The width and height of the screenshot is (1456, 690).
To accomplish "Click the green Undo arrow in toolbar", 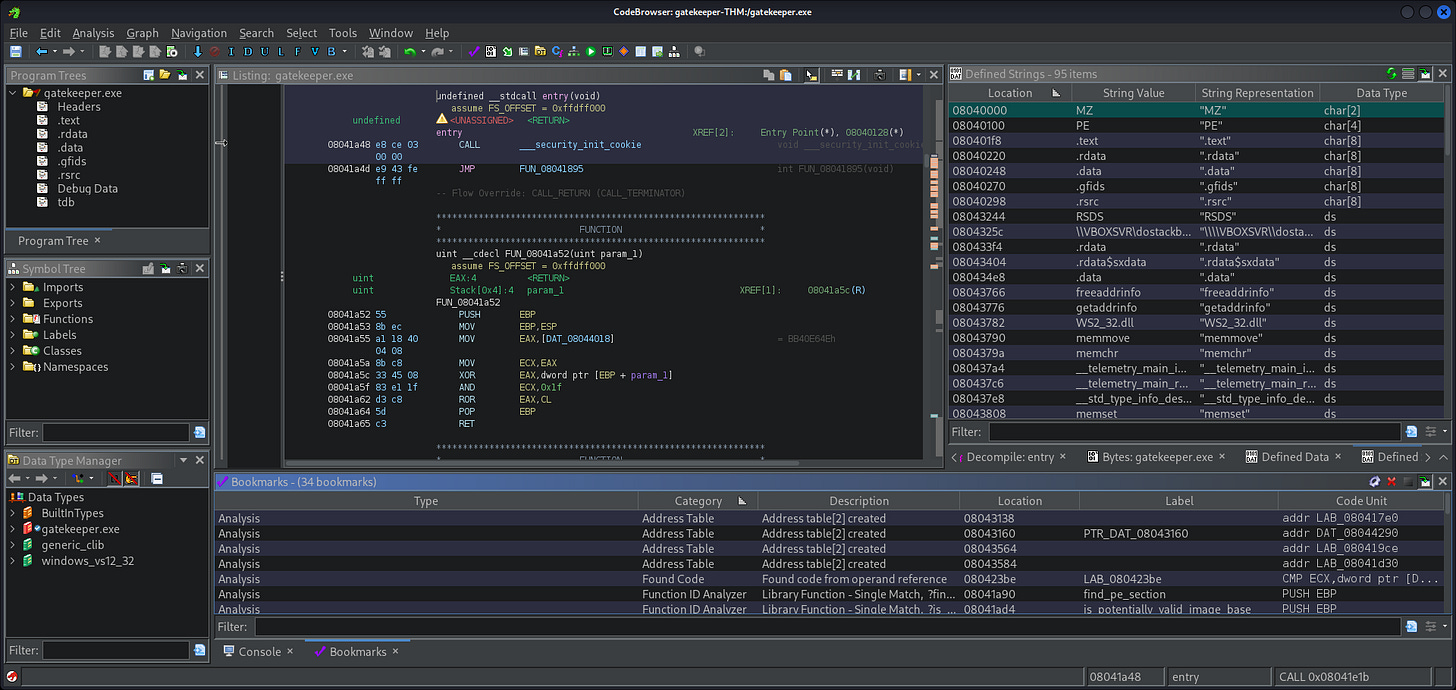I will point(409,51).
